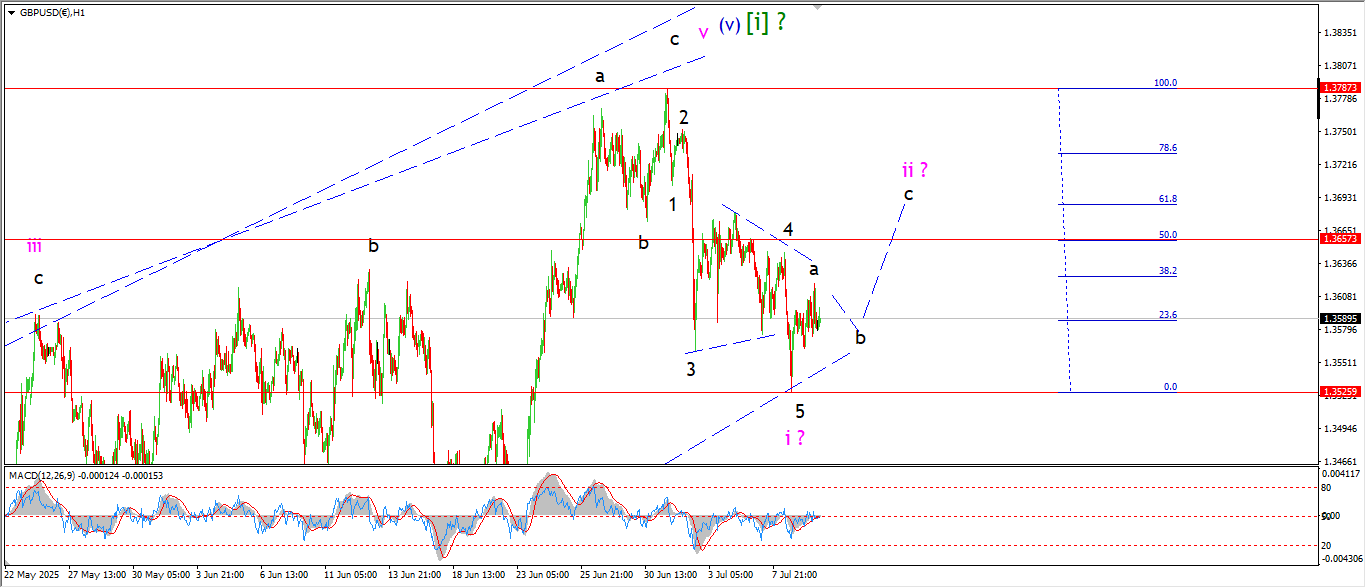Click the Fibonacci 0.0 level label

(x=1169, y=387)
